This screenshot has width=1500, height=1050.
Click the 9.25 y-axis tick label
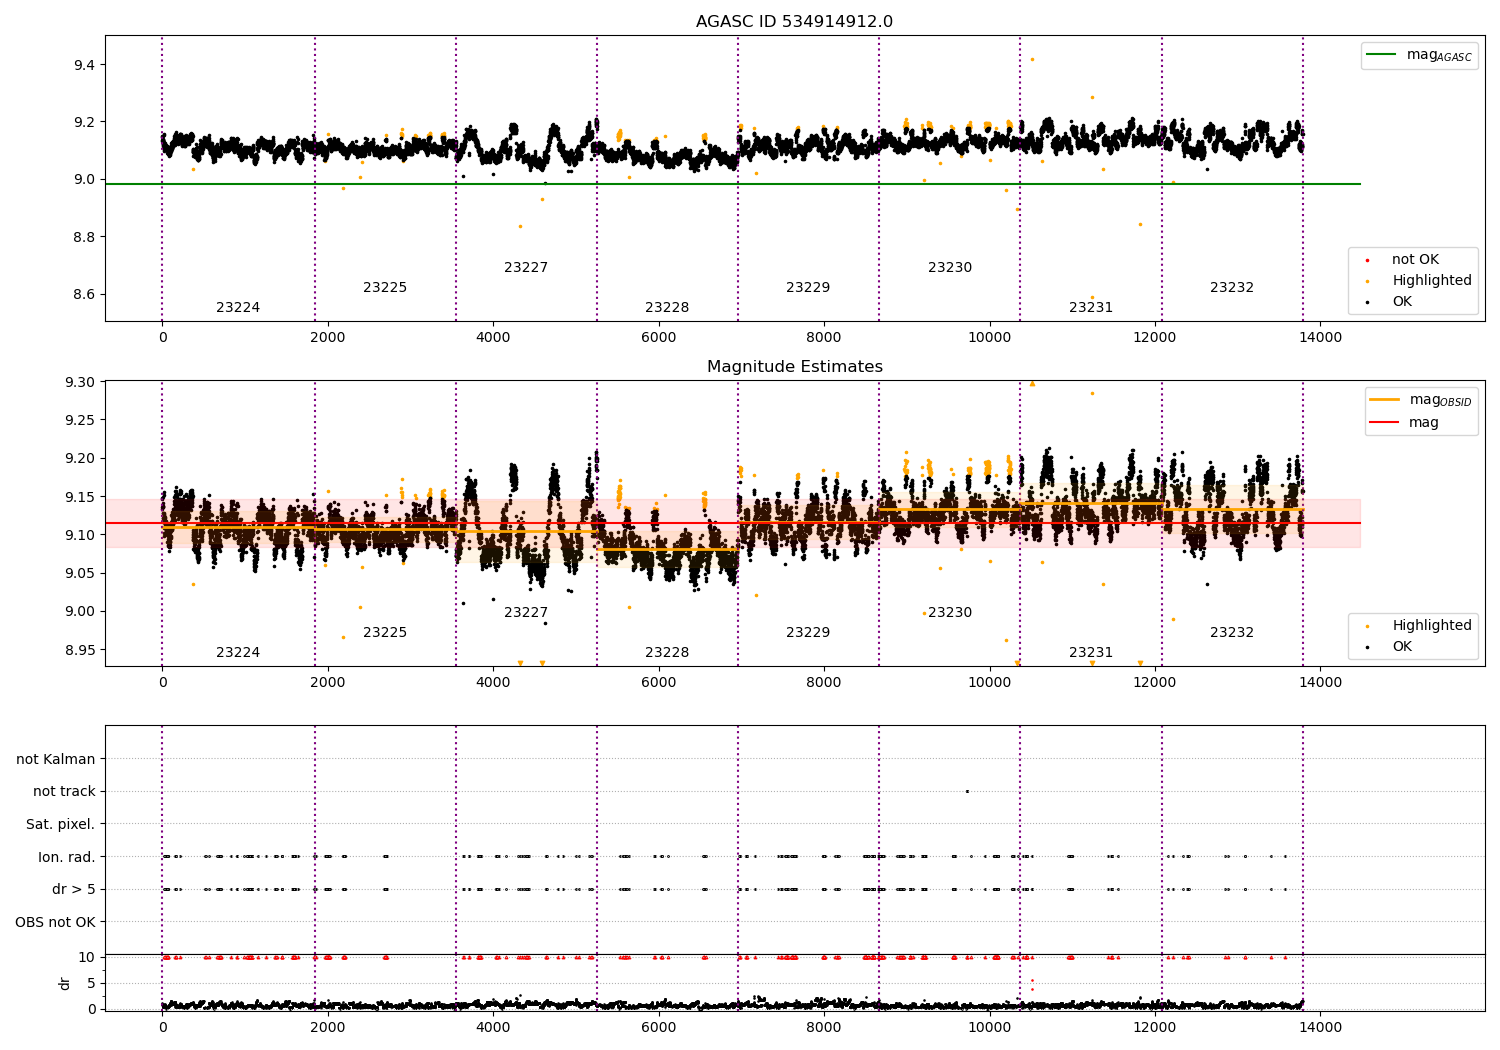[80, 421]
